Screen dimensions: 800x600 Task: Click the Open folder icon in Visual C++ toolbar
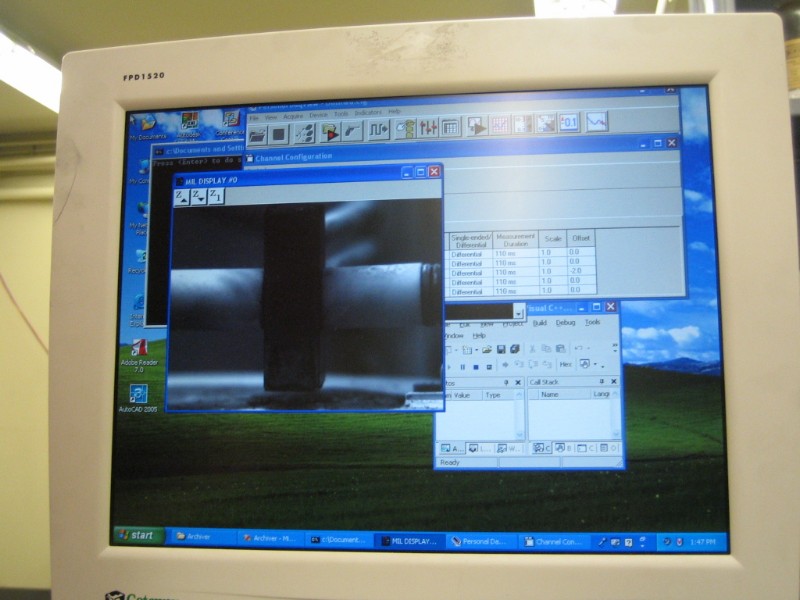click(487, 349)
